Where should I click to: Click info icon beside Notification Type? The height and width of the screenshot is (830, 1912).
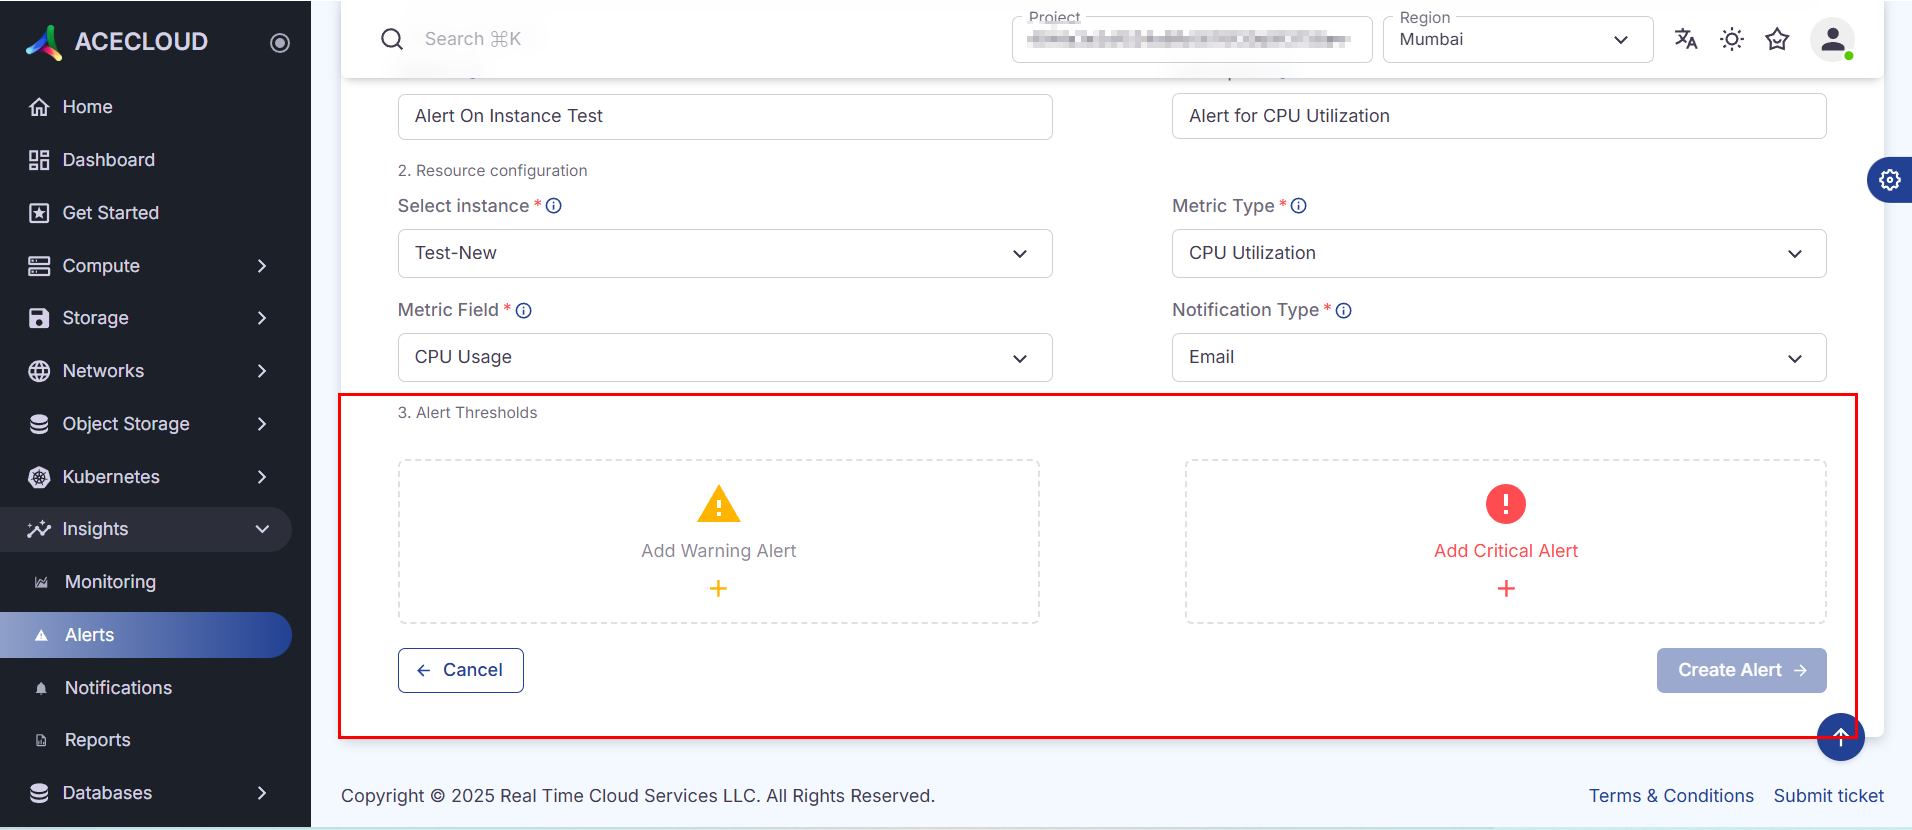pyautogui.click(x=1344, y=311)
